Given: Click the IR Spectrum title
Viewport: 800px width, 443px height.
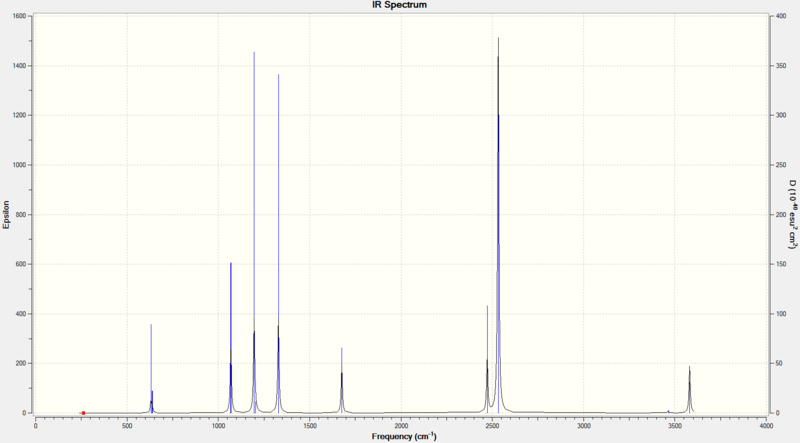Looking at the screenshot, I should (399, 5).
